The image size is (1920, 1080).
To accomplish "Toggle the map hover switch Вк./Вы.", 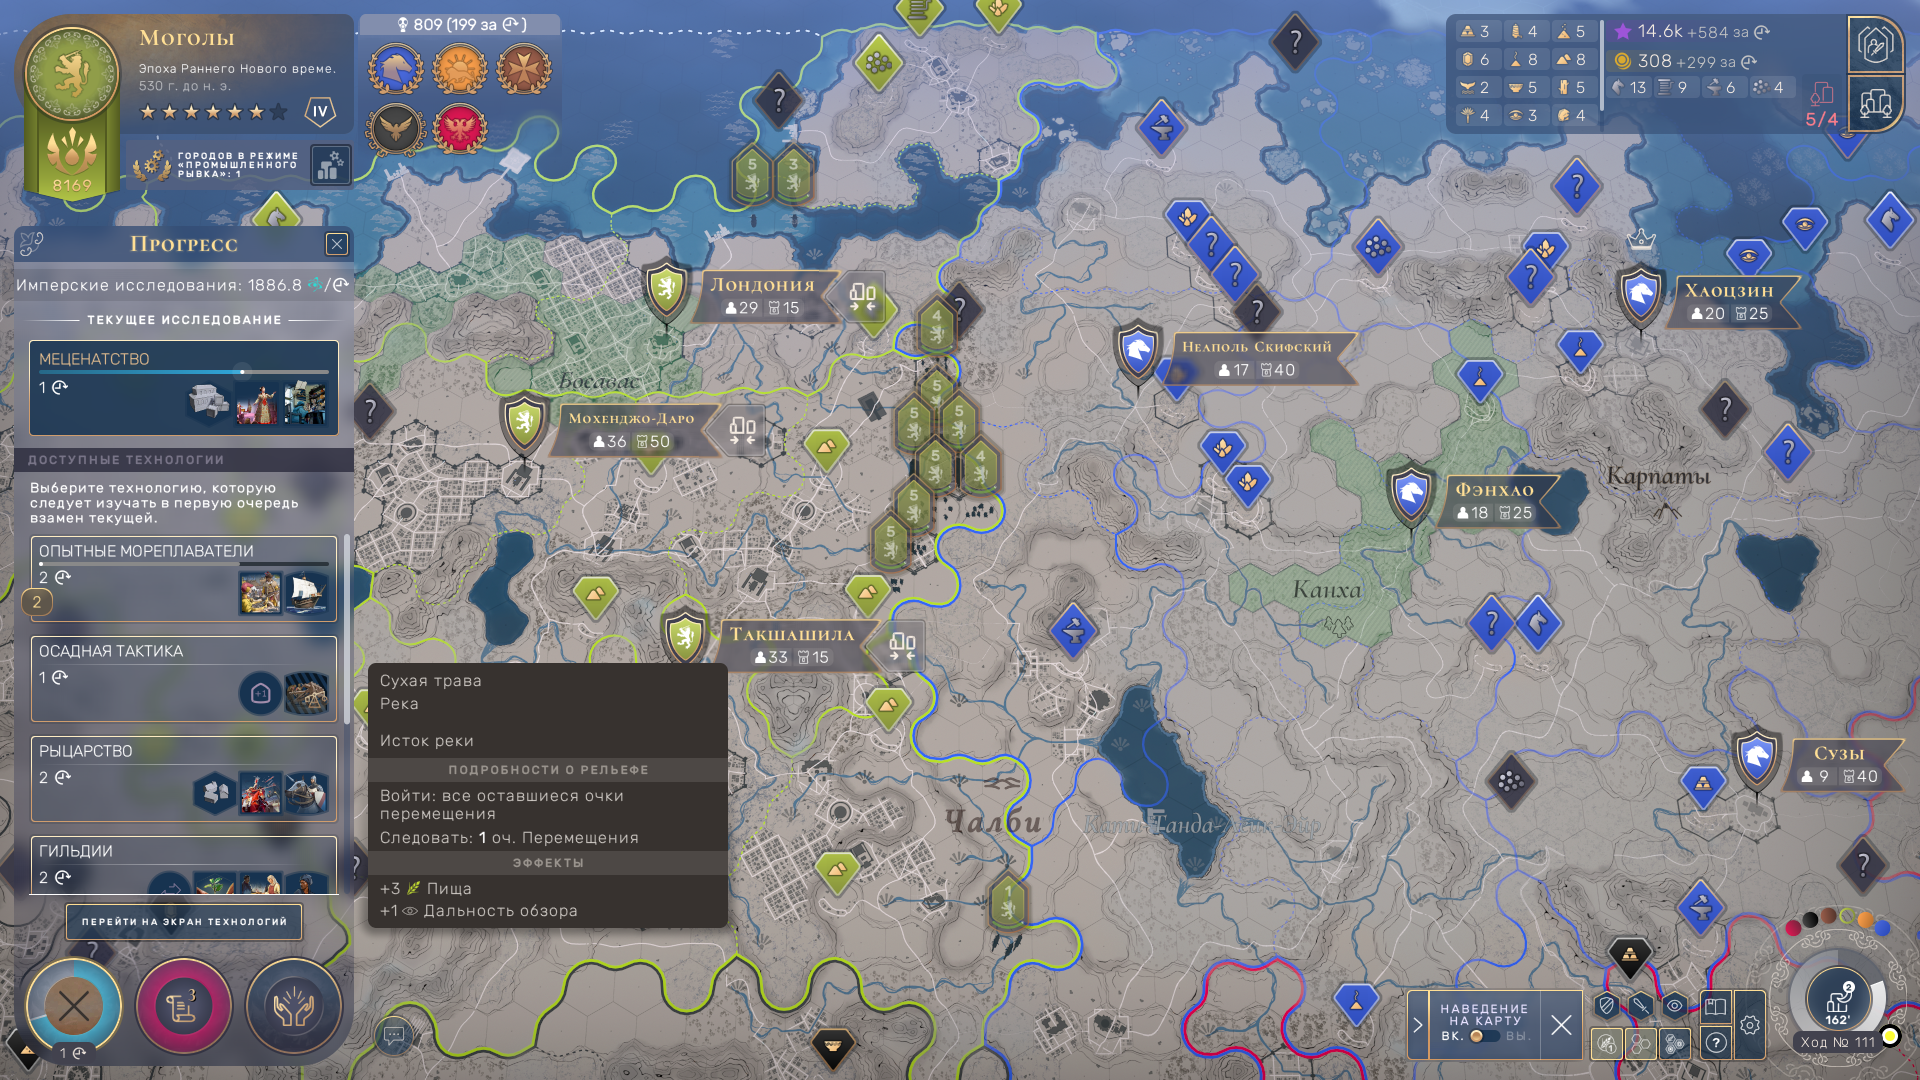I will pos(1484,1036).
